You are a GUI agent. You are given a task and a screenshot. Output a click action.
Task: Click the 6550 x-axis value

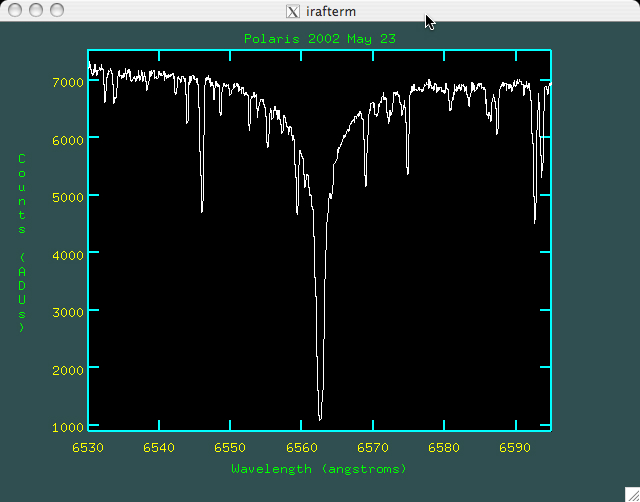230,448
